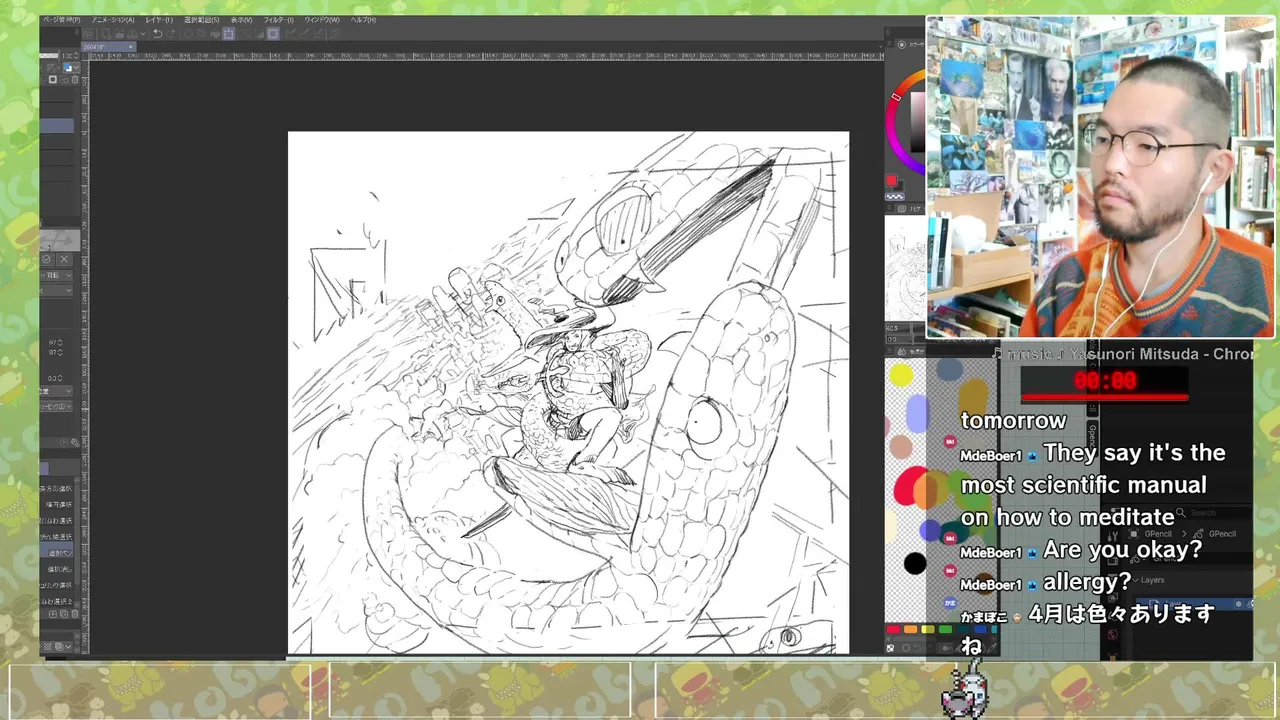This screenshot has height=720, width=1280.
Task: Select the red main color swatch under color wheel
Action: tap(892, 181)
